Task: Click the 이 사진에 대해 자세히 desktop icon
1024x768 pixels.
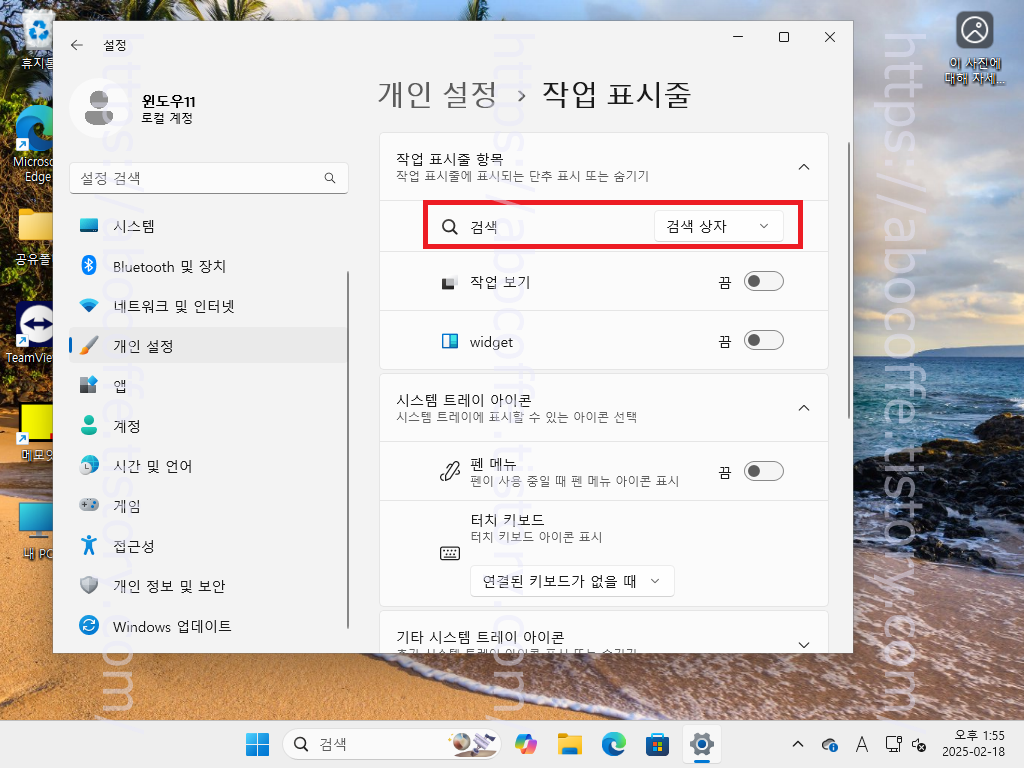Action: [x=974, y=48]
